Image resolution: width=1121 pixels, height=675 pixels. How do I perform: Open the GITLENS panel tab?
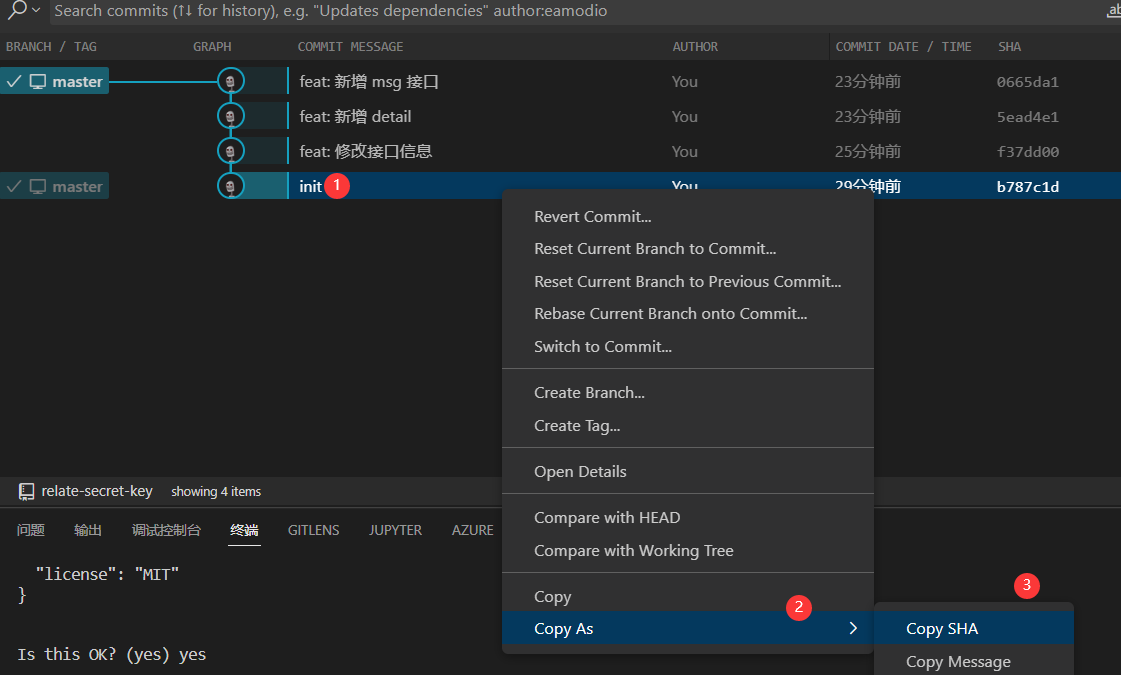(313, 530)
